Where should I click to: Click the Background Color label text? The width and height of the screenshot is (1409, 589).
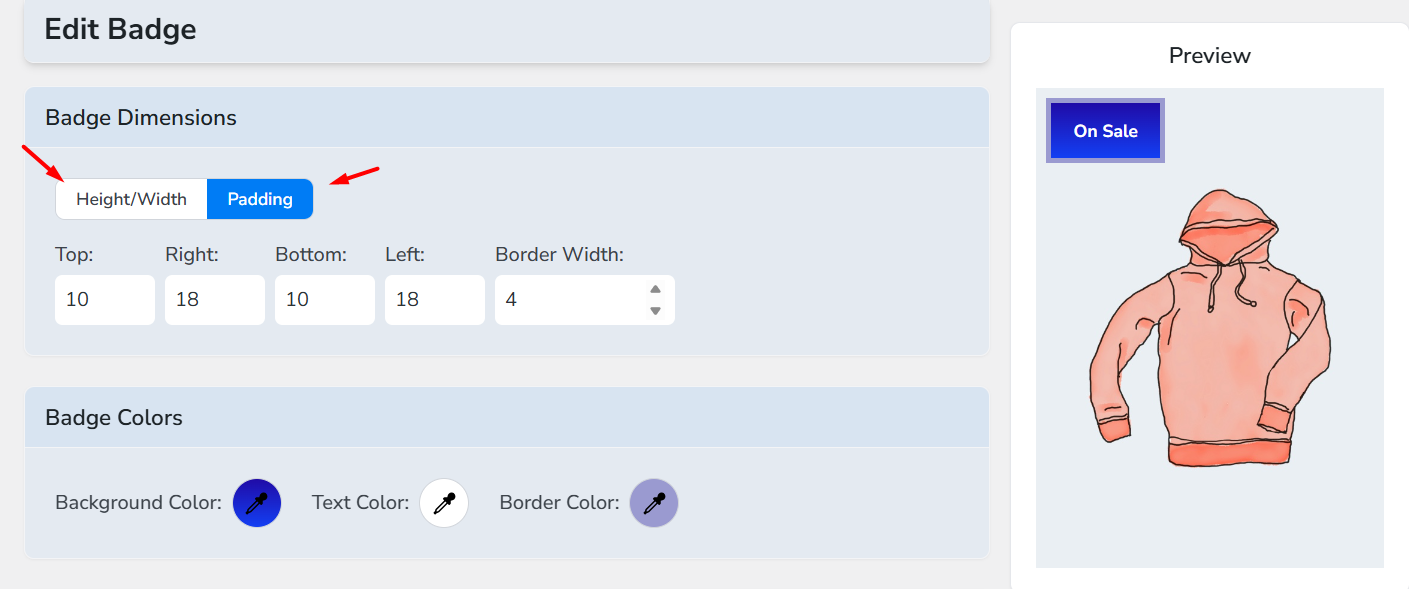coord(138,503)
